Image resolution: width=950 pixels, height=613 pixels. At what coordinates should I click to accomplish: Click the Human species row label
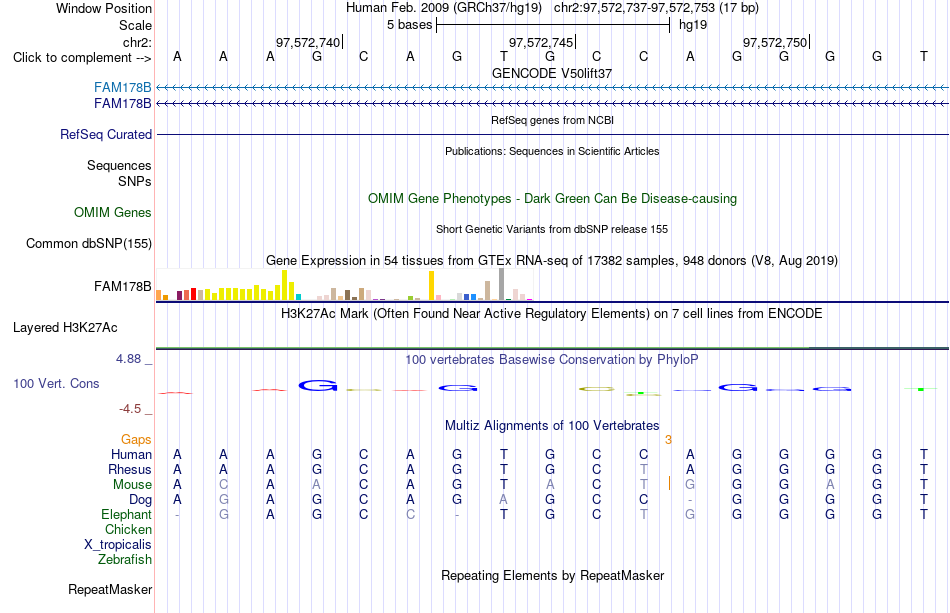(x=131, y=455)
